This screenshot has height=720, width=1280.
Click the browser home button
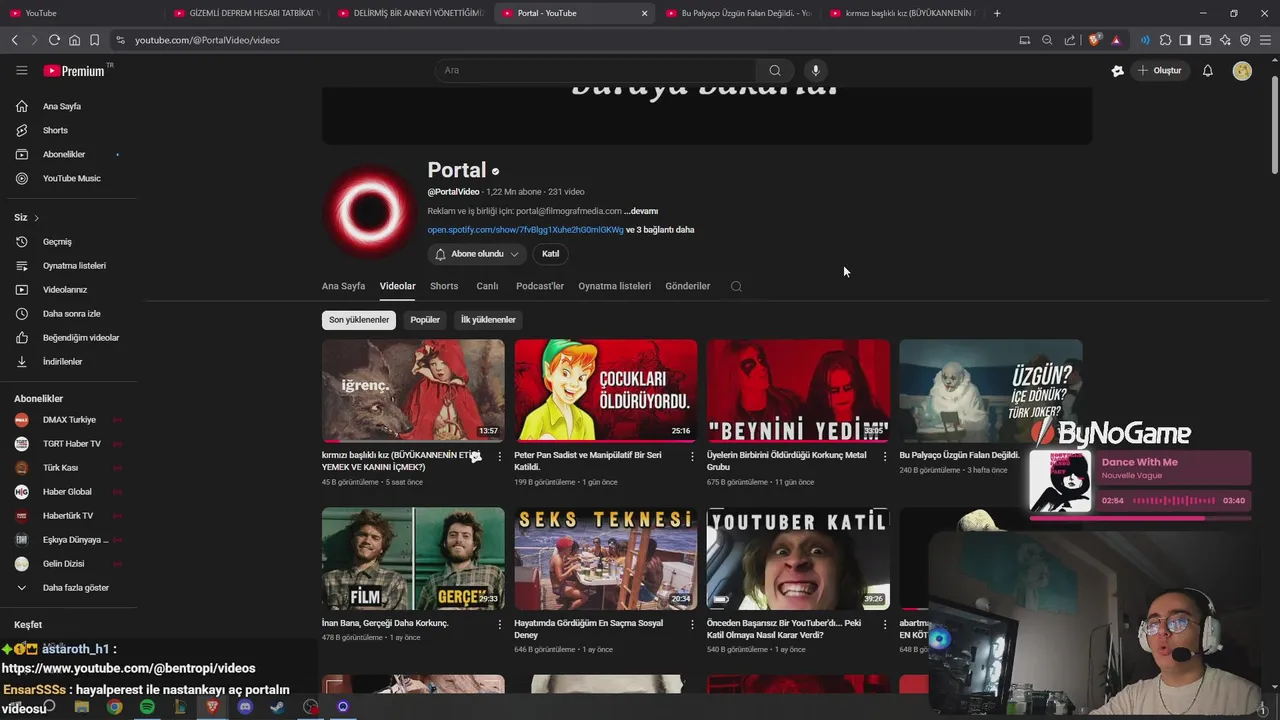pyautogui.click(x=74, y=40)
